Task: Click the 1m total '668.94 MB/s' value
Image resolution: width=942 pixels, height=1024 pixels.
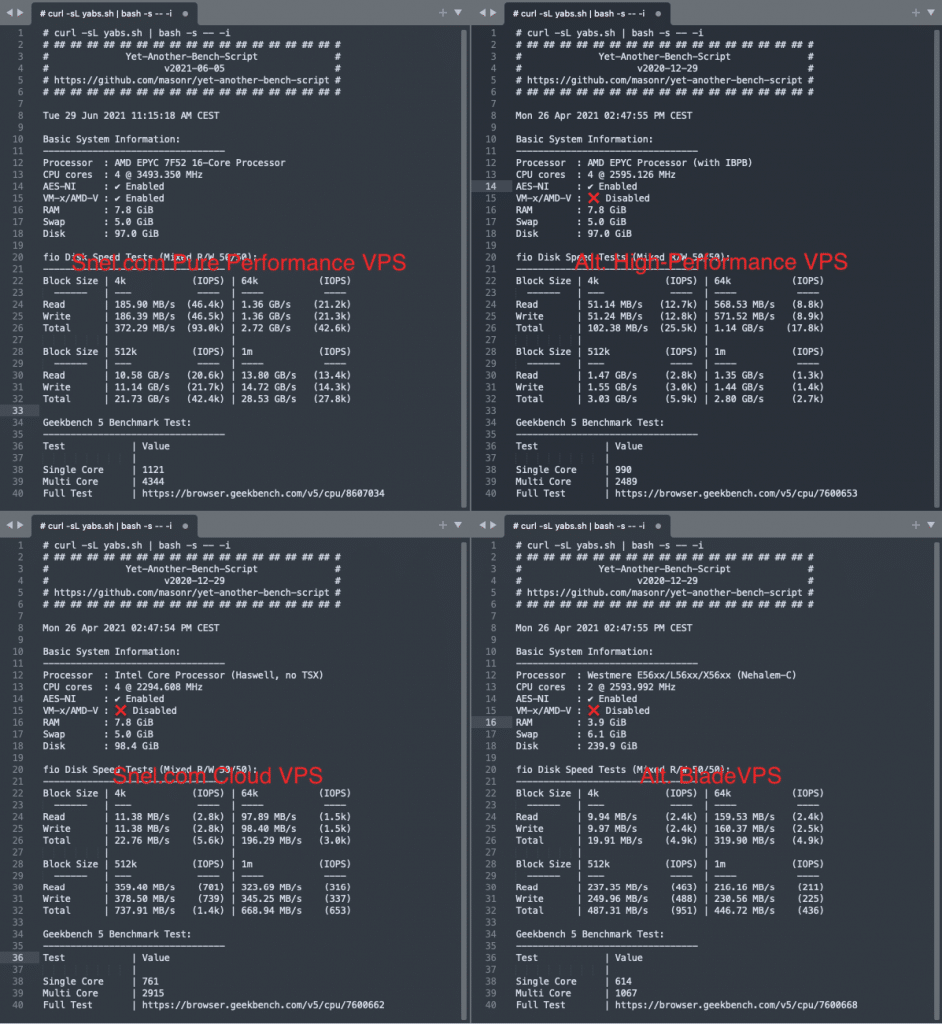Action: coord(272,910)
